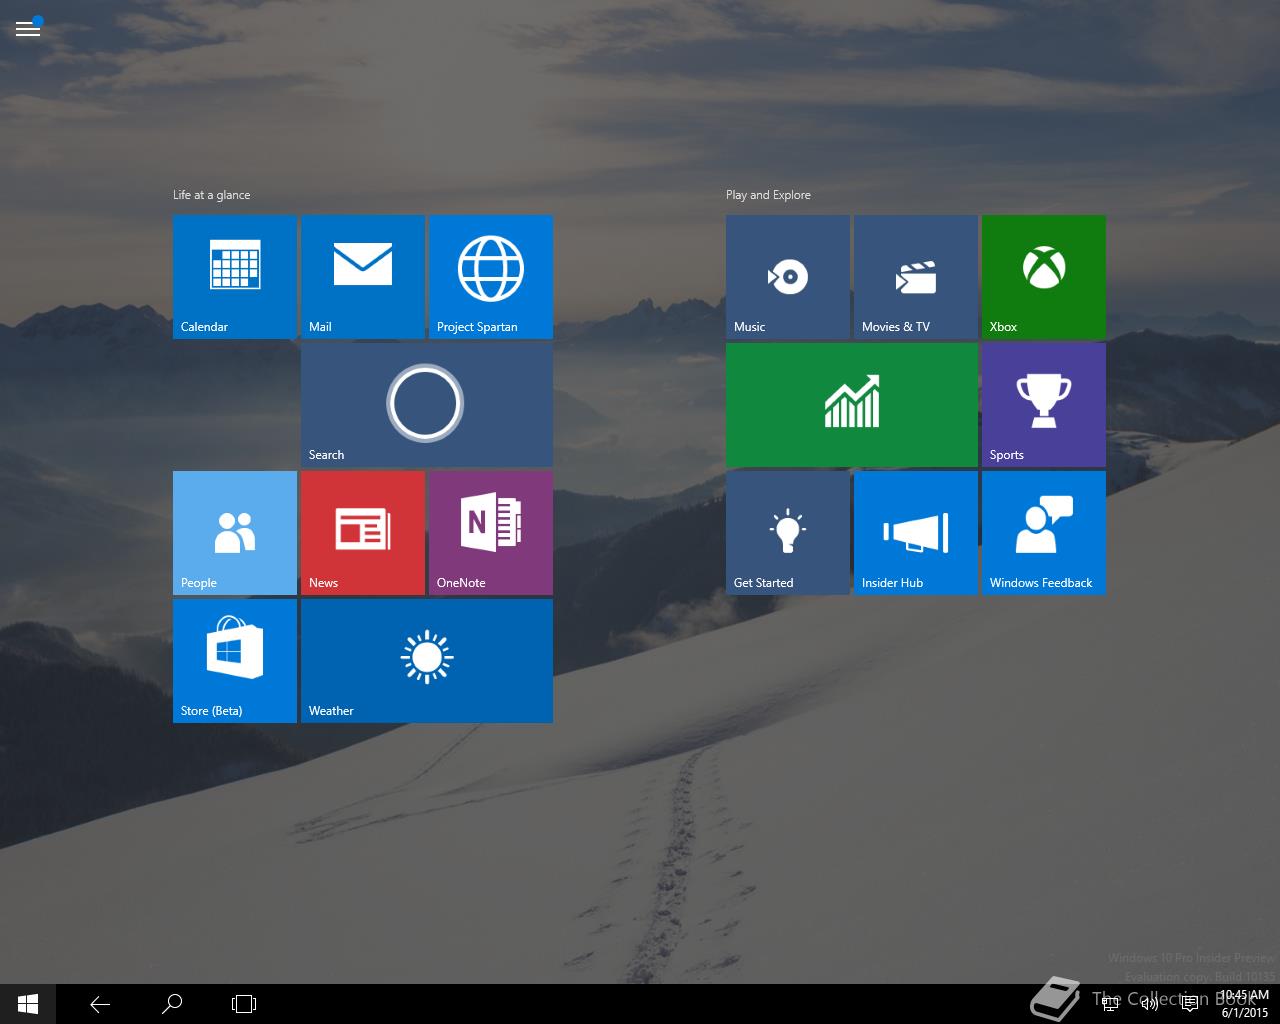Screen dimensions: 1280x1024
Task: Click the volume speaker tray icon
Action: (x=1150, y=1004)
